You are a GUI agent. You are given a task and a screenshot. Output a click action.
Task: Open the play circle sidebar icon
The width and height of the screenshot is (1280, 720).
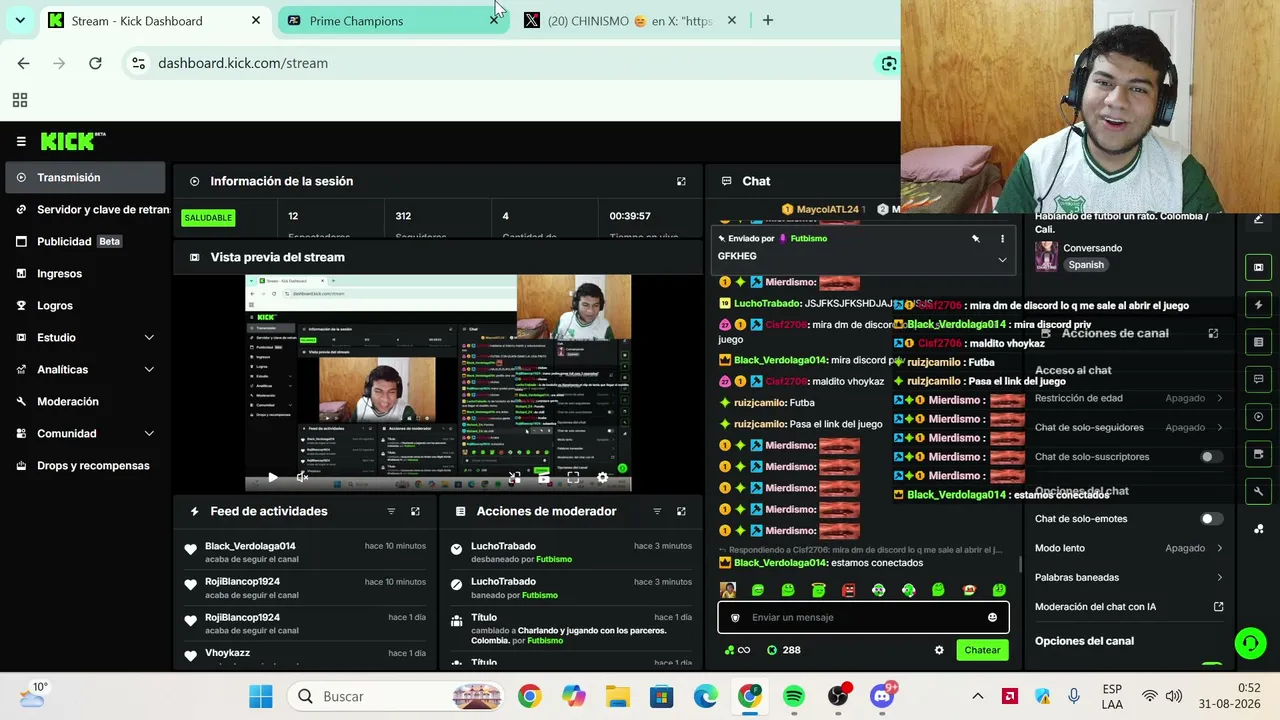pos(1258,416)
